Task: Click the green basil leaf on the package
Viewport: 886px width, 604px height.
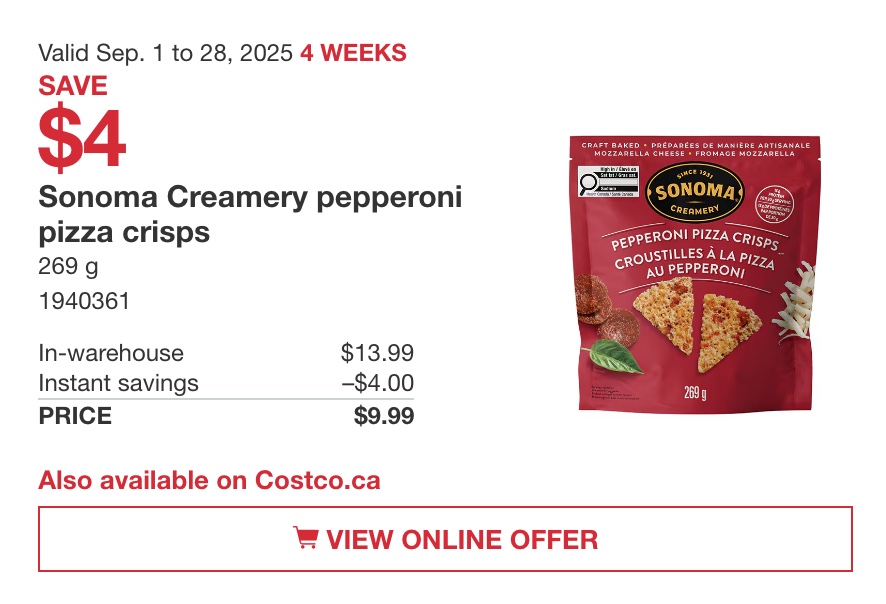Action: [x=613, y=357]
